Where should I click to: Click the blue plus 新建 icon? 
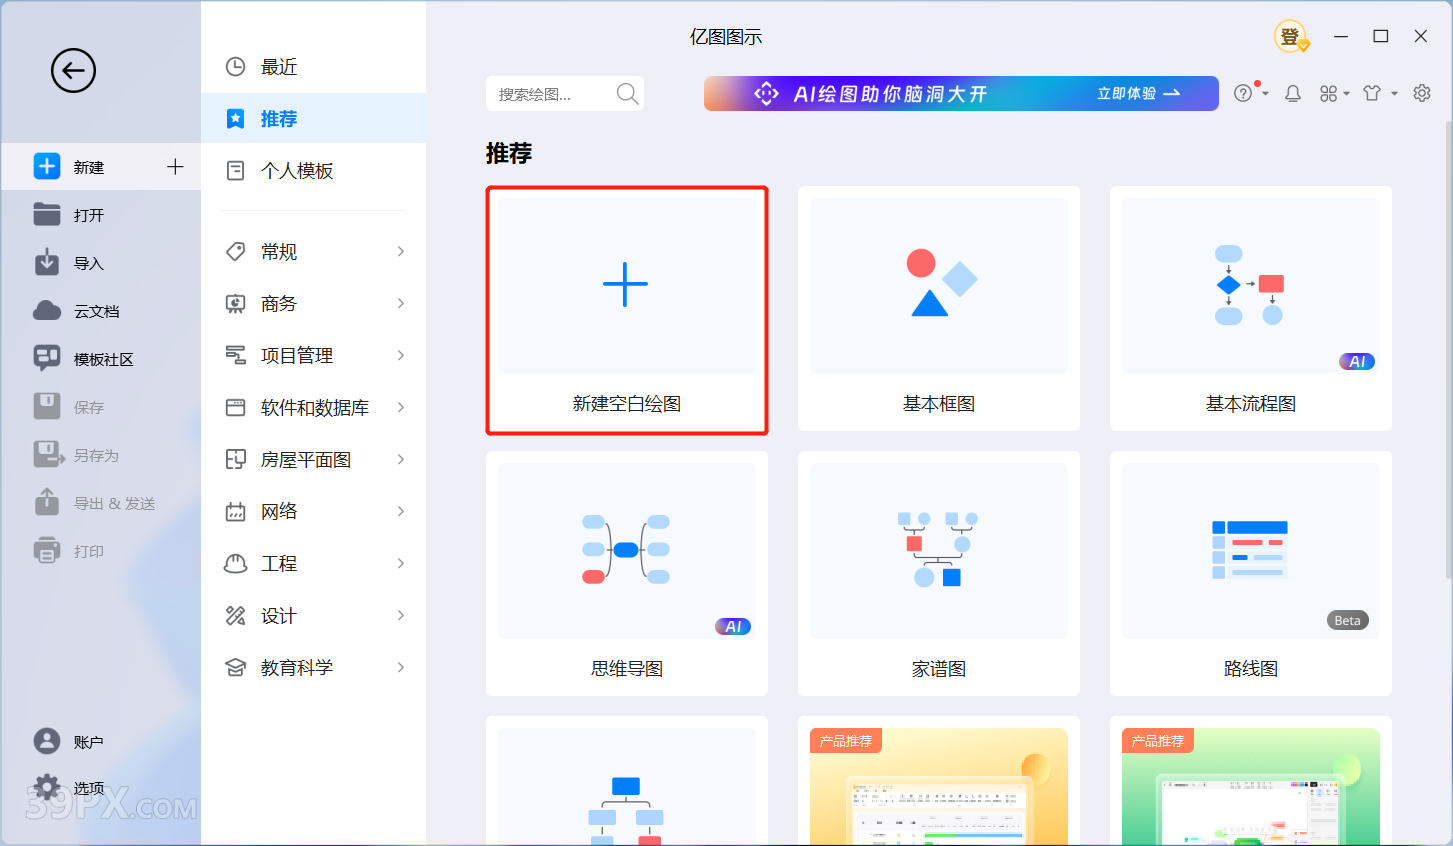(x=47, y=166)
